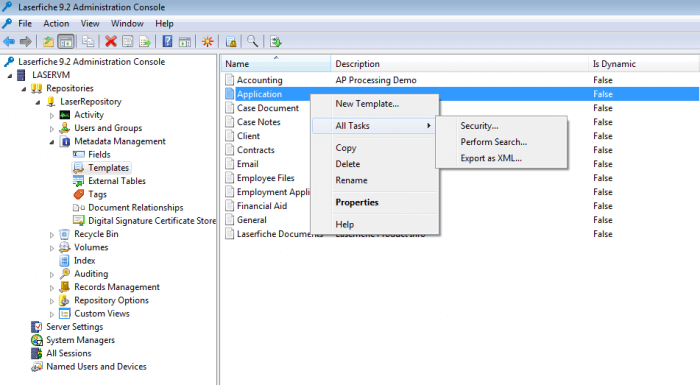Click the red X Delete toolbar icon

click(111, 42)
